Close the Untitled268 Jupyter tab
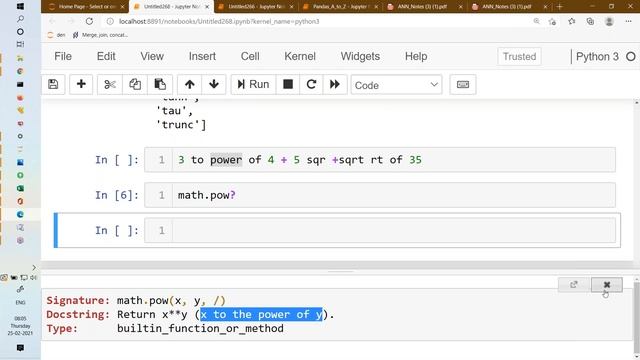 click(207, 7)
